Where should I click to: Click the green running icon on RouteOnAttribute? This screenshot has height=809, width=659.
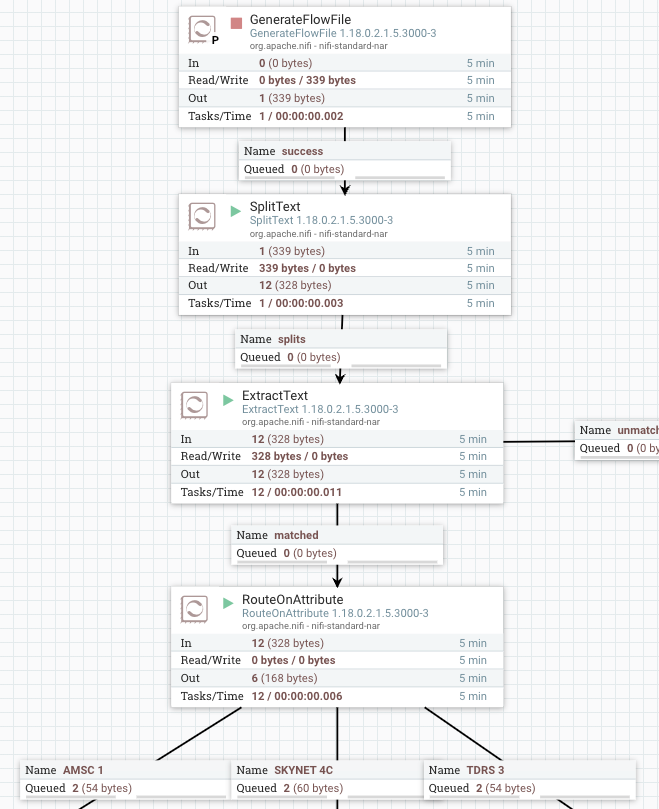coord(228,602)
